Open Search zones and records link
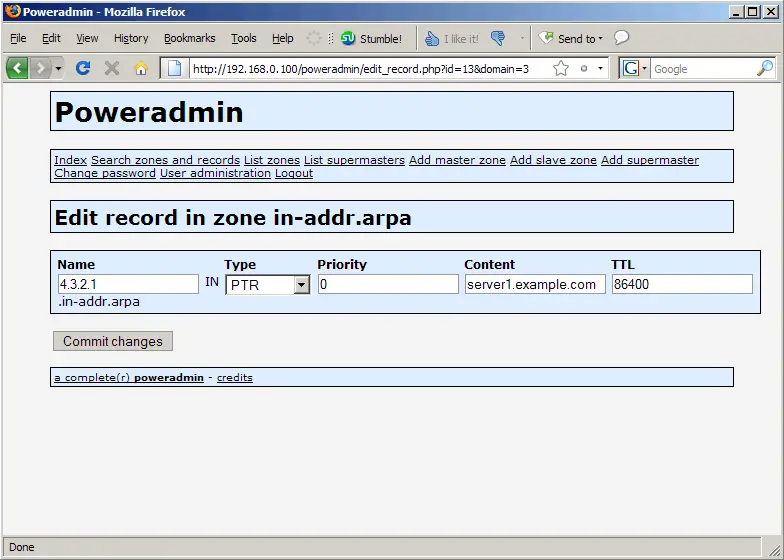Viewport: 784px width, 560px height. 166,160
